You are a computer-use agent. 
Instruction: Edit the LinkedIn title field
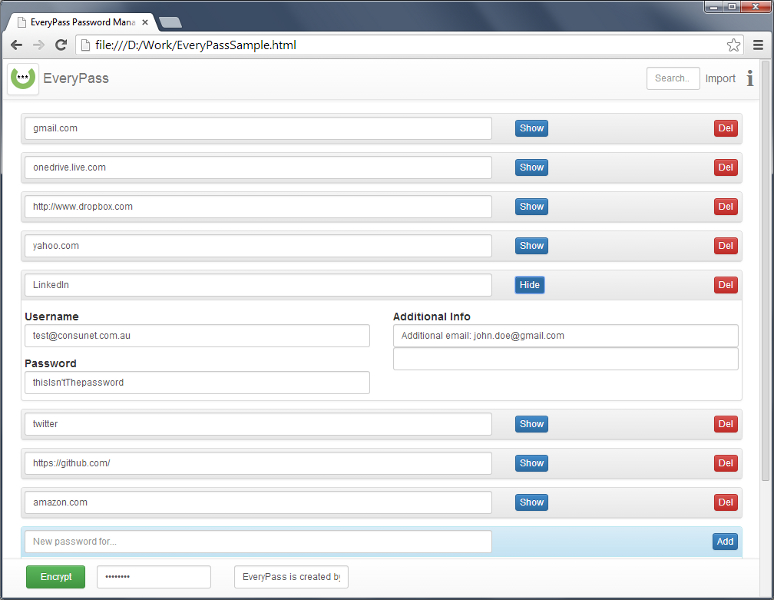pyautogui.click(x=258, y=285)
